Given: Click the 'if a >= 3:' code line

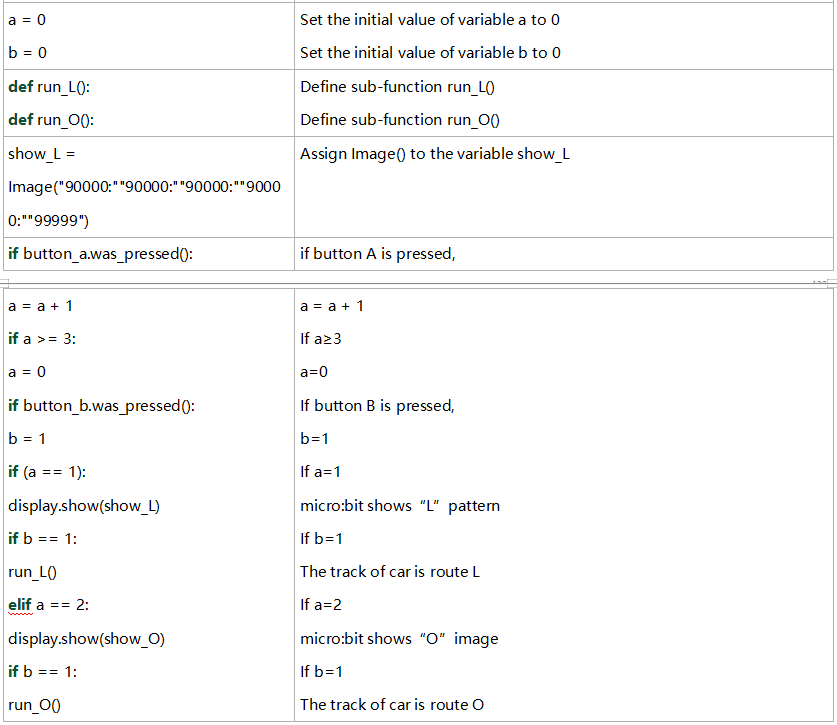Looking at the screenshot, I should coord(42,338).
